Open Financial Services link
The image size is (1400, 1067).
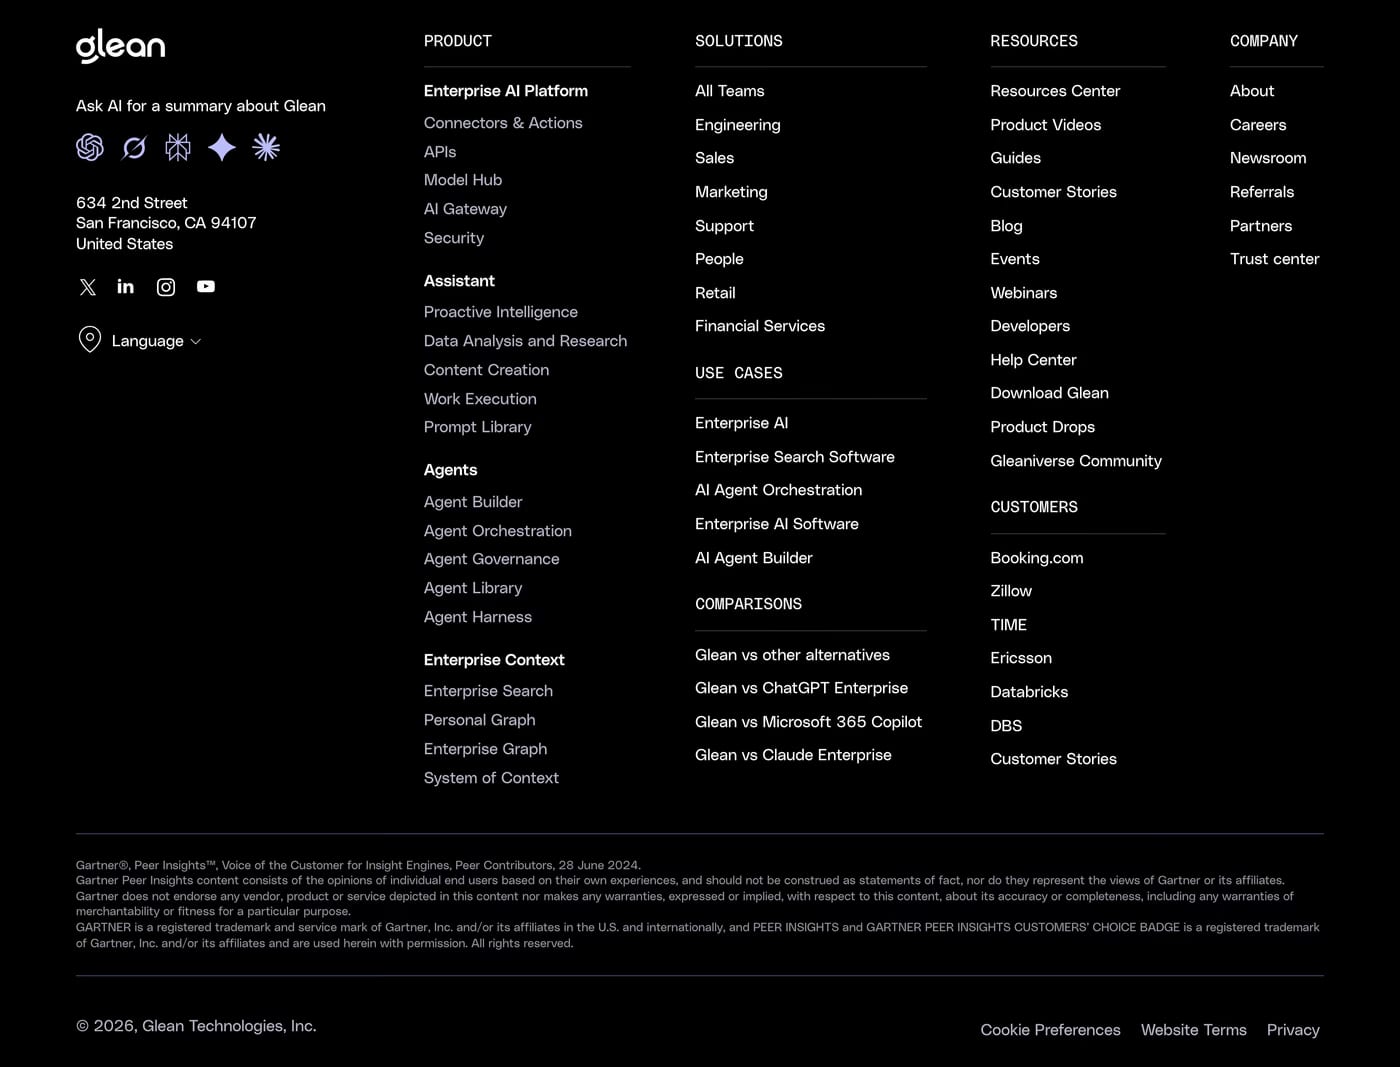click(x=760, y=326)
